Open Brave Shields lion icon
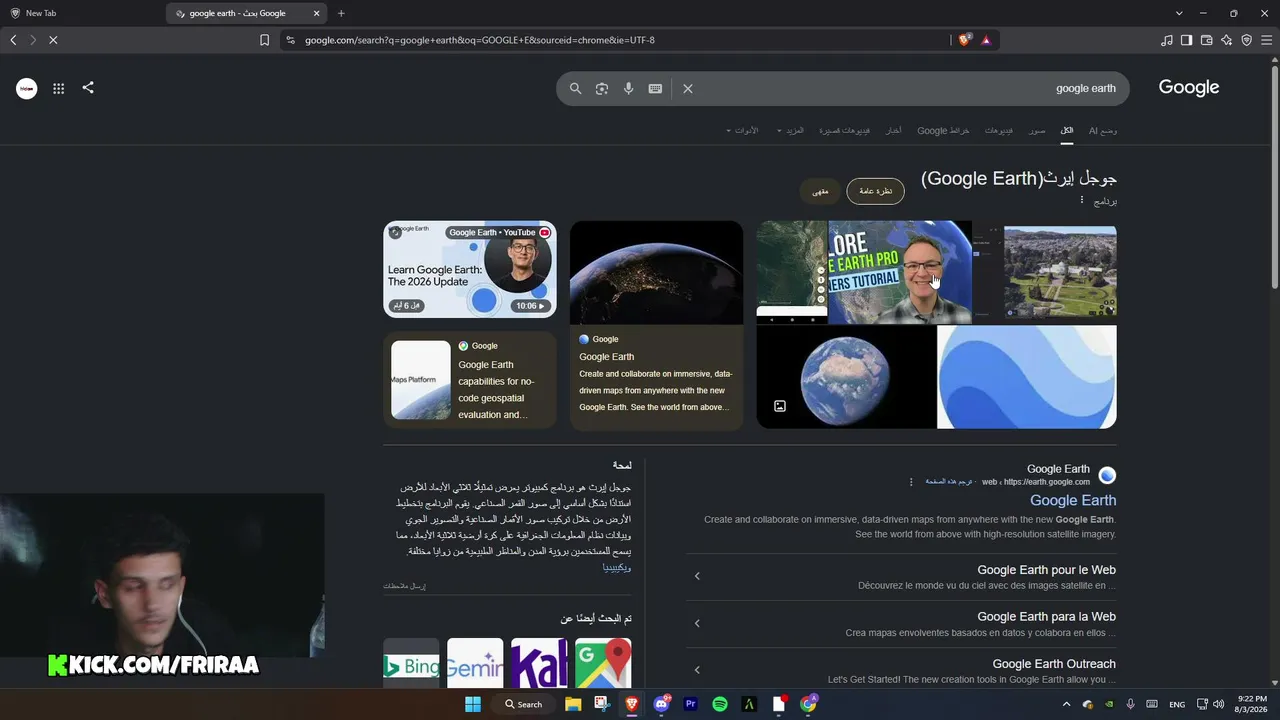Image resolution: width=1280 pixels, height=720 pixels. (964, 40)
